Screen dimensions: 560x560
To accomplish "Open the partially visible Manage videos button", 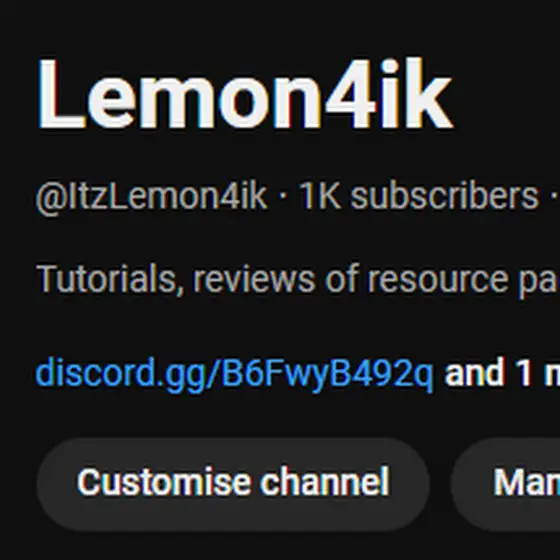I will pos(505,484).
